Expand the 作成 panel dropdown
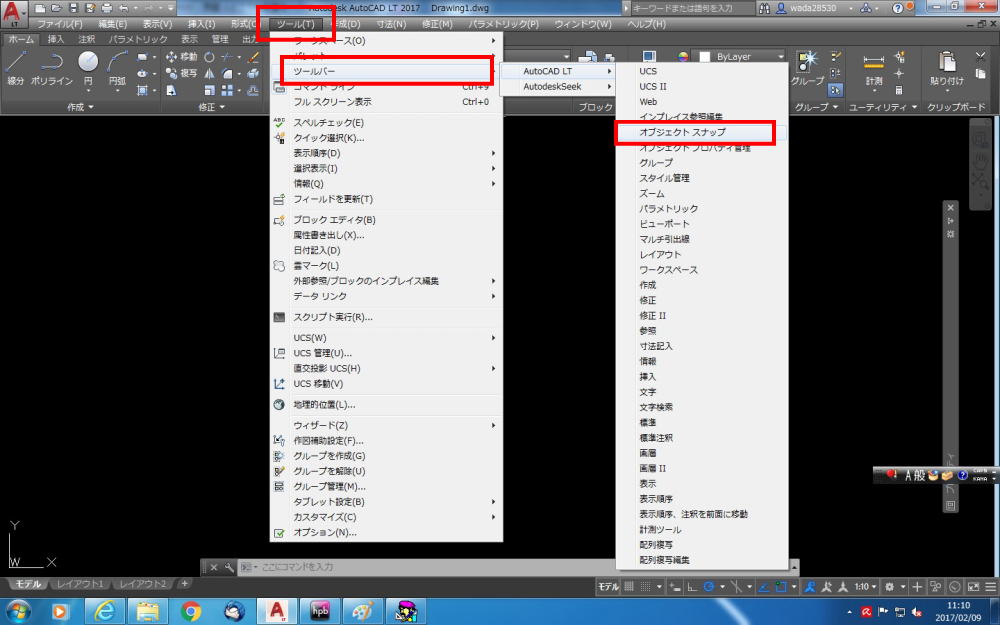Screen dimensions: 1000x625 click(80, 107)
